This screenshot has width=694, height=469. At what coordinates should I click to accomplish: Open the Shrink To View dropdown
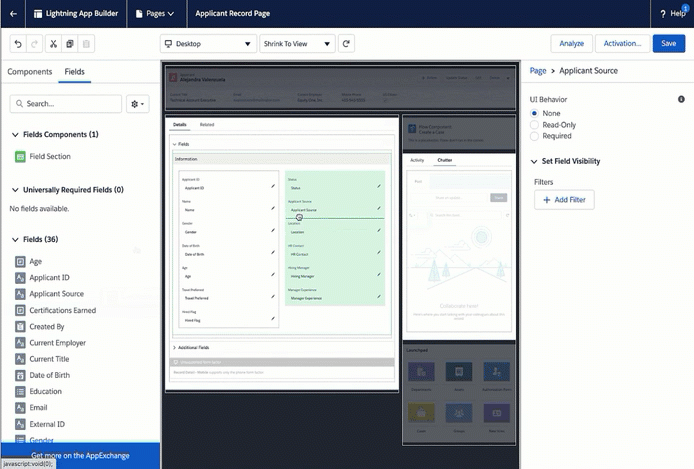point(296,44)
